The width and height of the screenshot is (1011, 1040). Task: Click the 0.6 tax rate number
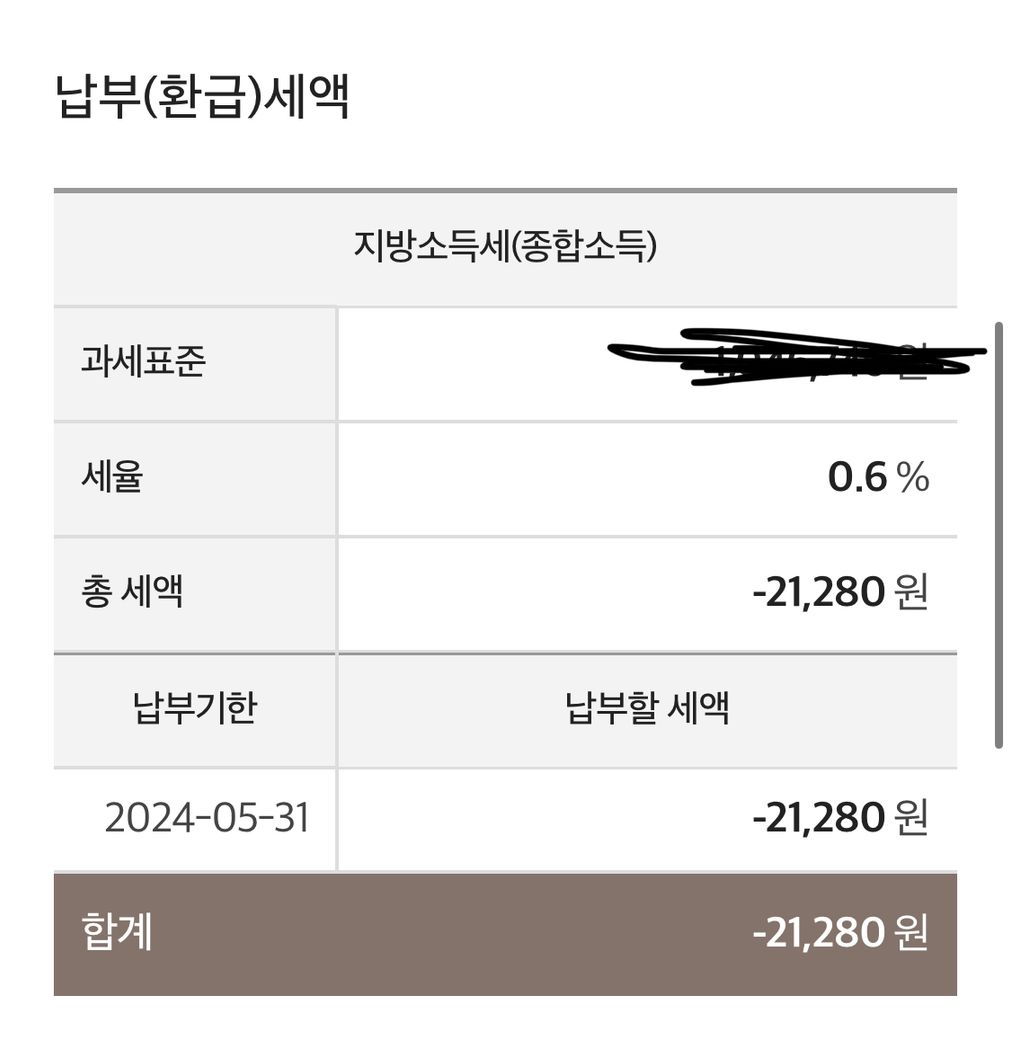point(857,478)
